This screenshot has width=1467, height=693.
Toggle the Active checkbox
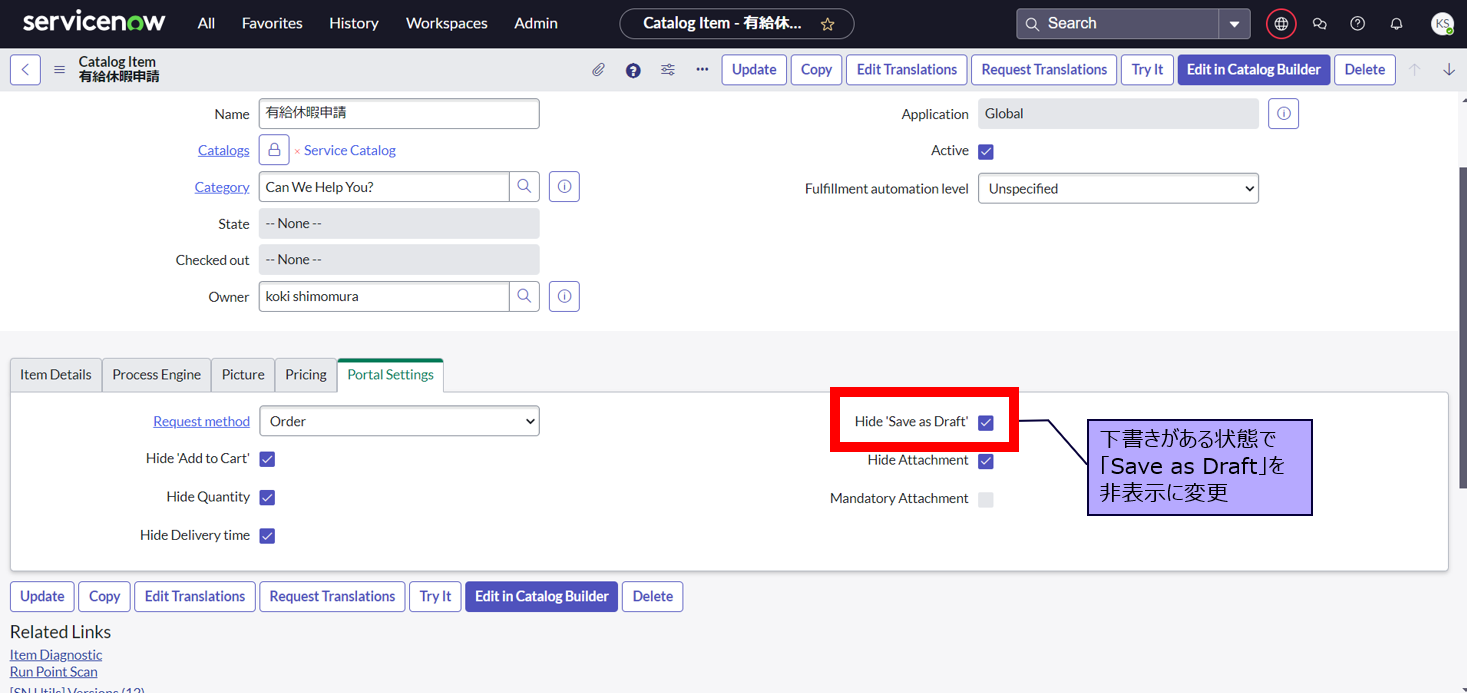pos(986,152)
